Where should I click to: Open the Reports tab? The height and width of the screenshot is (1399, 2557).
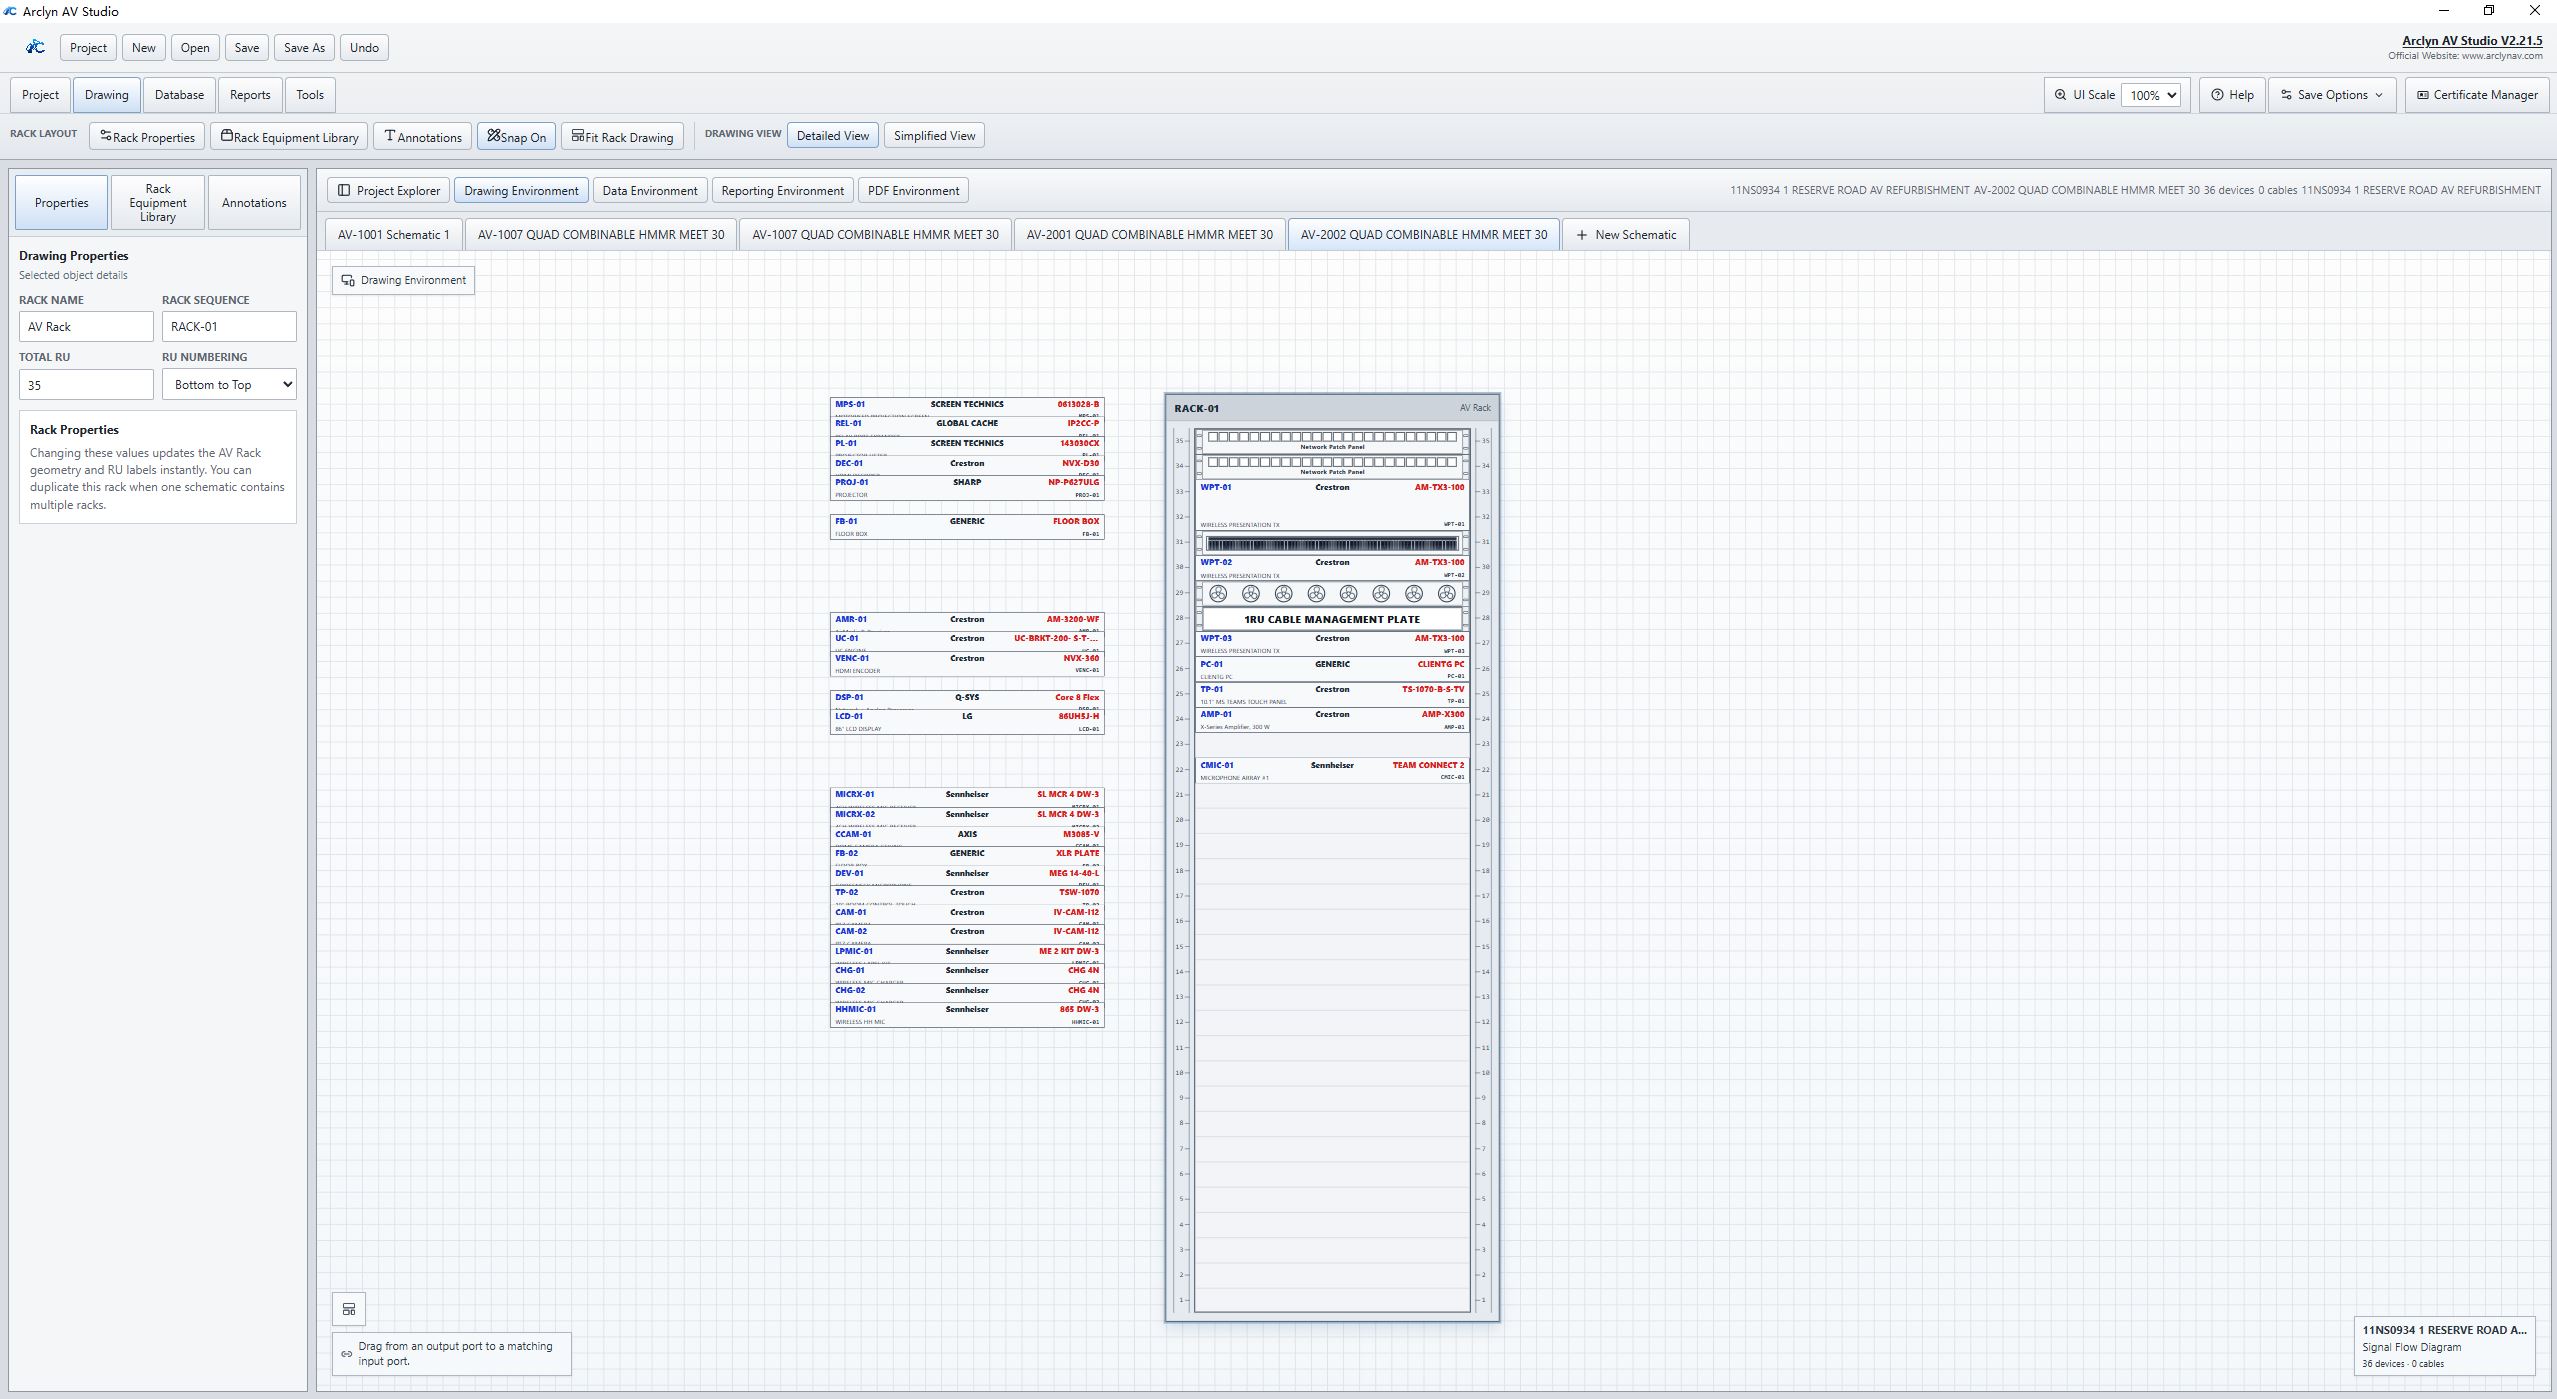250,95
